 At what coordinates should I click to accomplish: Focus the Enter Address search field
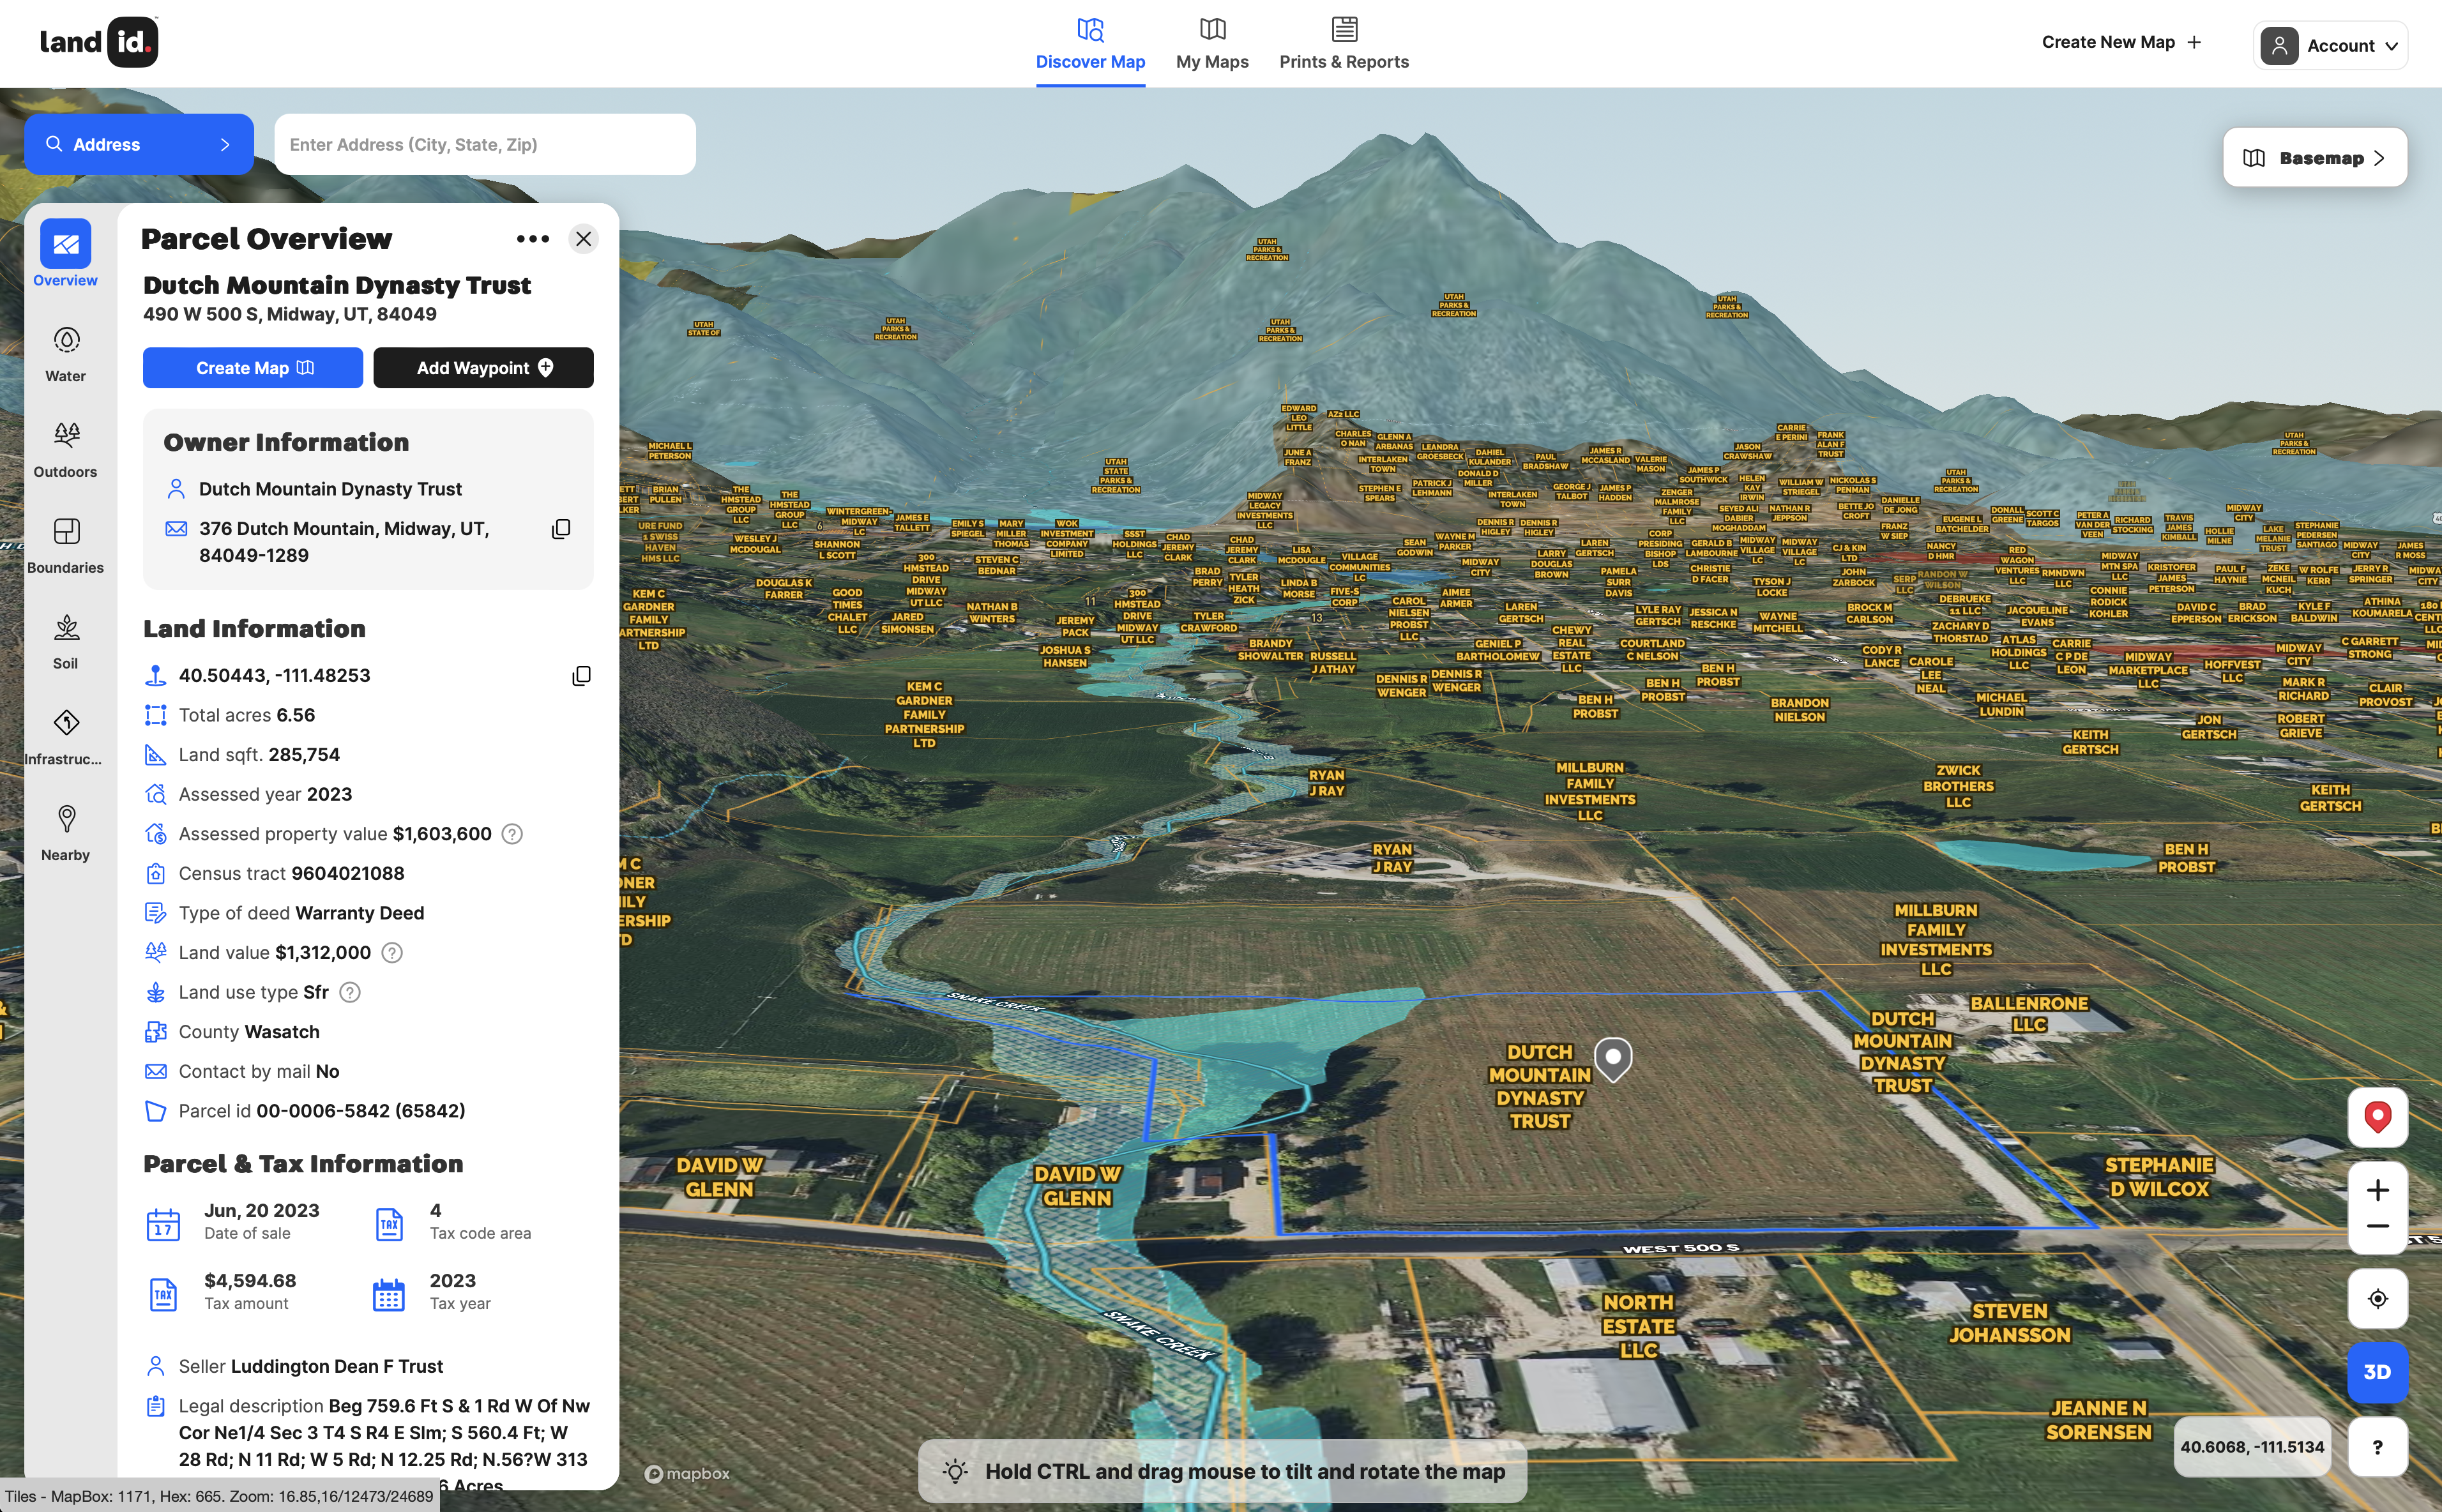(x=485, y=144)
